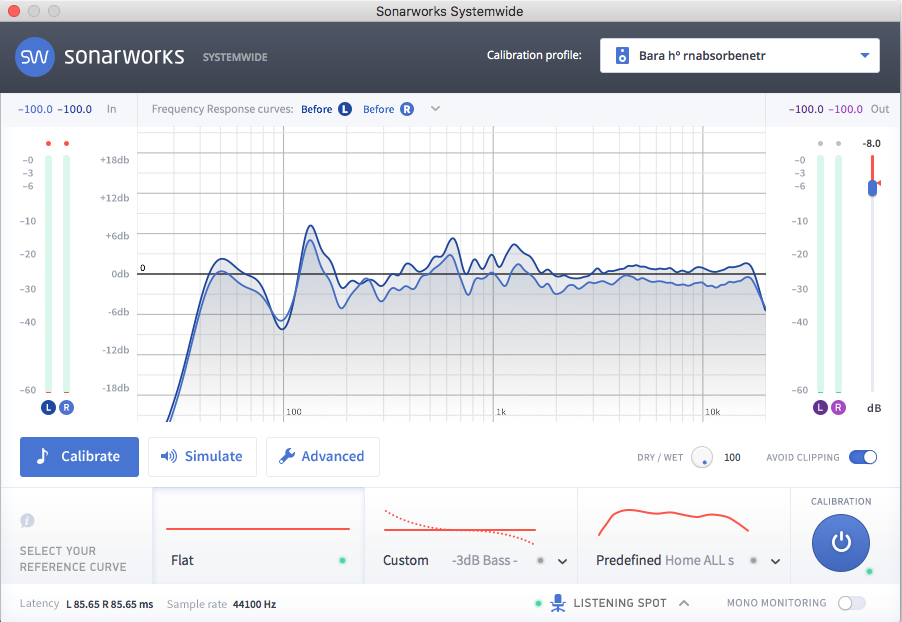
Task: Reset the left input clip indicator dot
Action: [x=49, y=143]
